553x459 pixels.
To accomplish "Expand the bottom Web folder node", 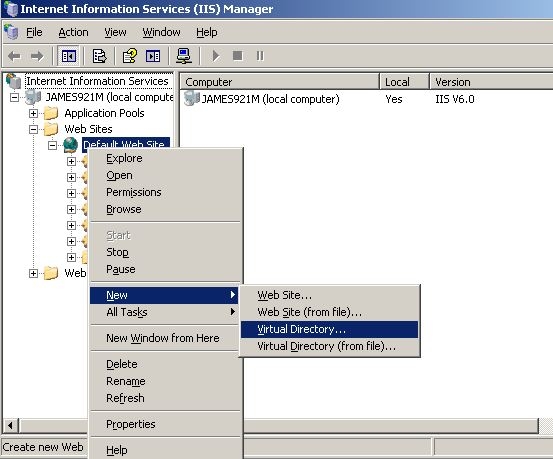I will pos(34,273).
